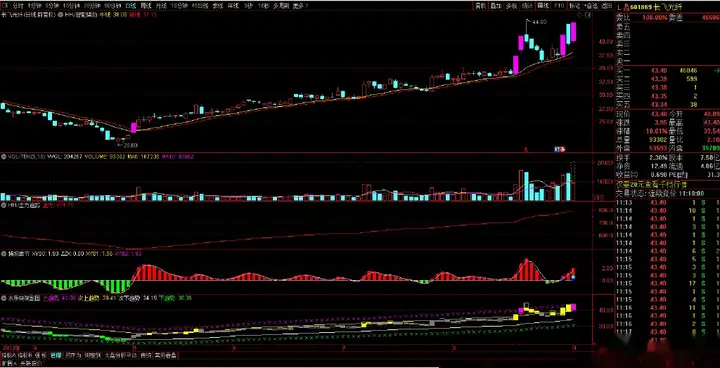Click the 叠加 overlay button
This screenshot has width=720, height=368.
(x=495, y=6)
